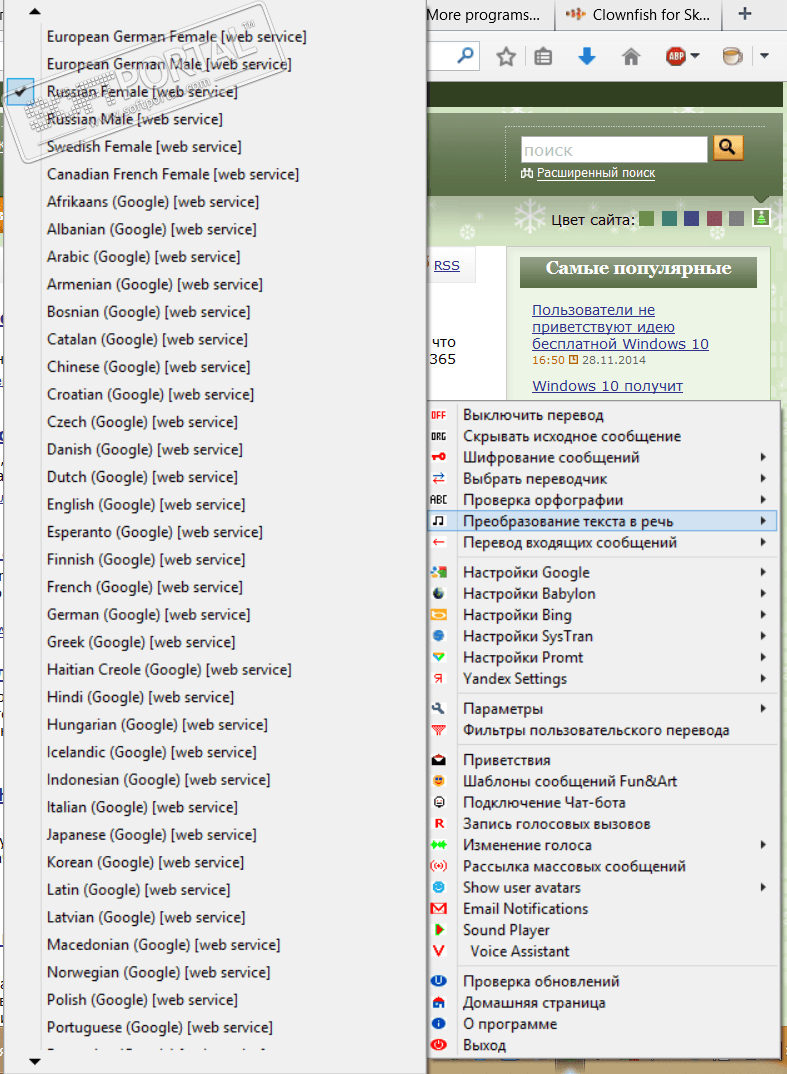
Task: Click the red R call recording icon
Action: [x=439, y=824]
